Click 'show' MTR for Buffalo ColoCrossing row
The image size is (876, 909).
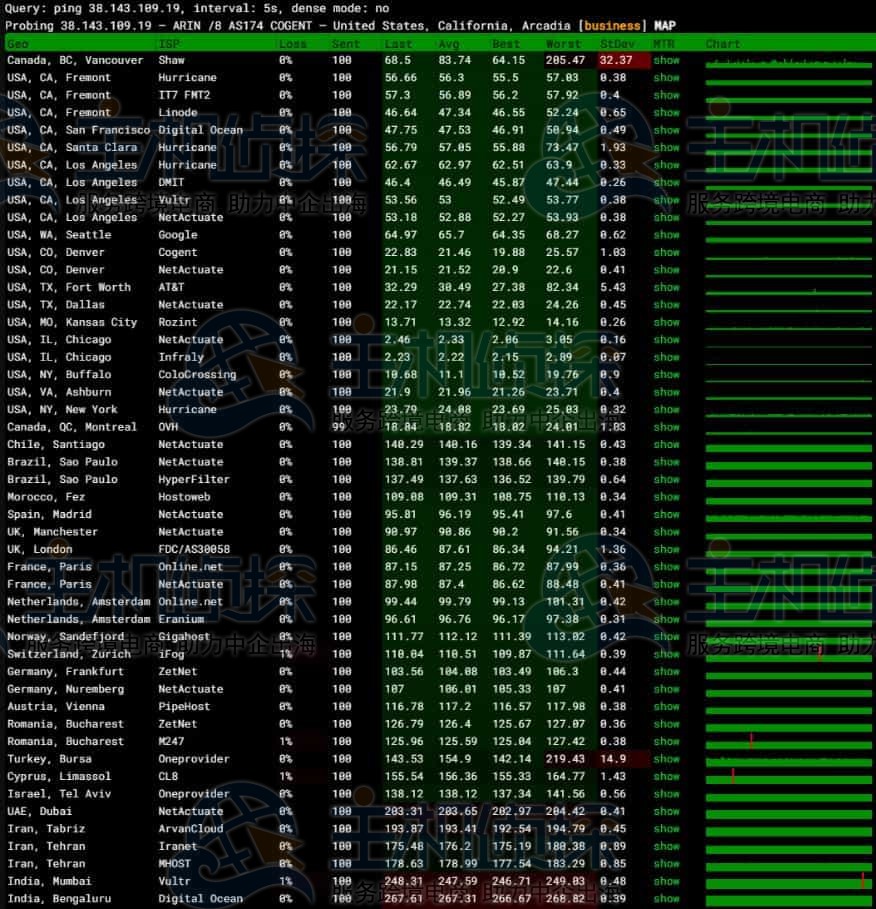(666, 374)
